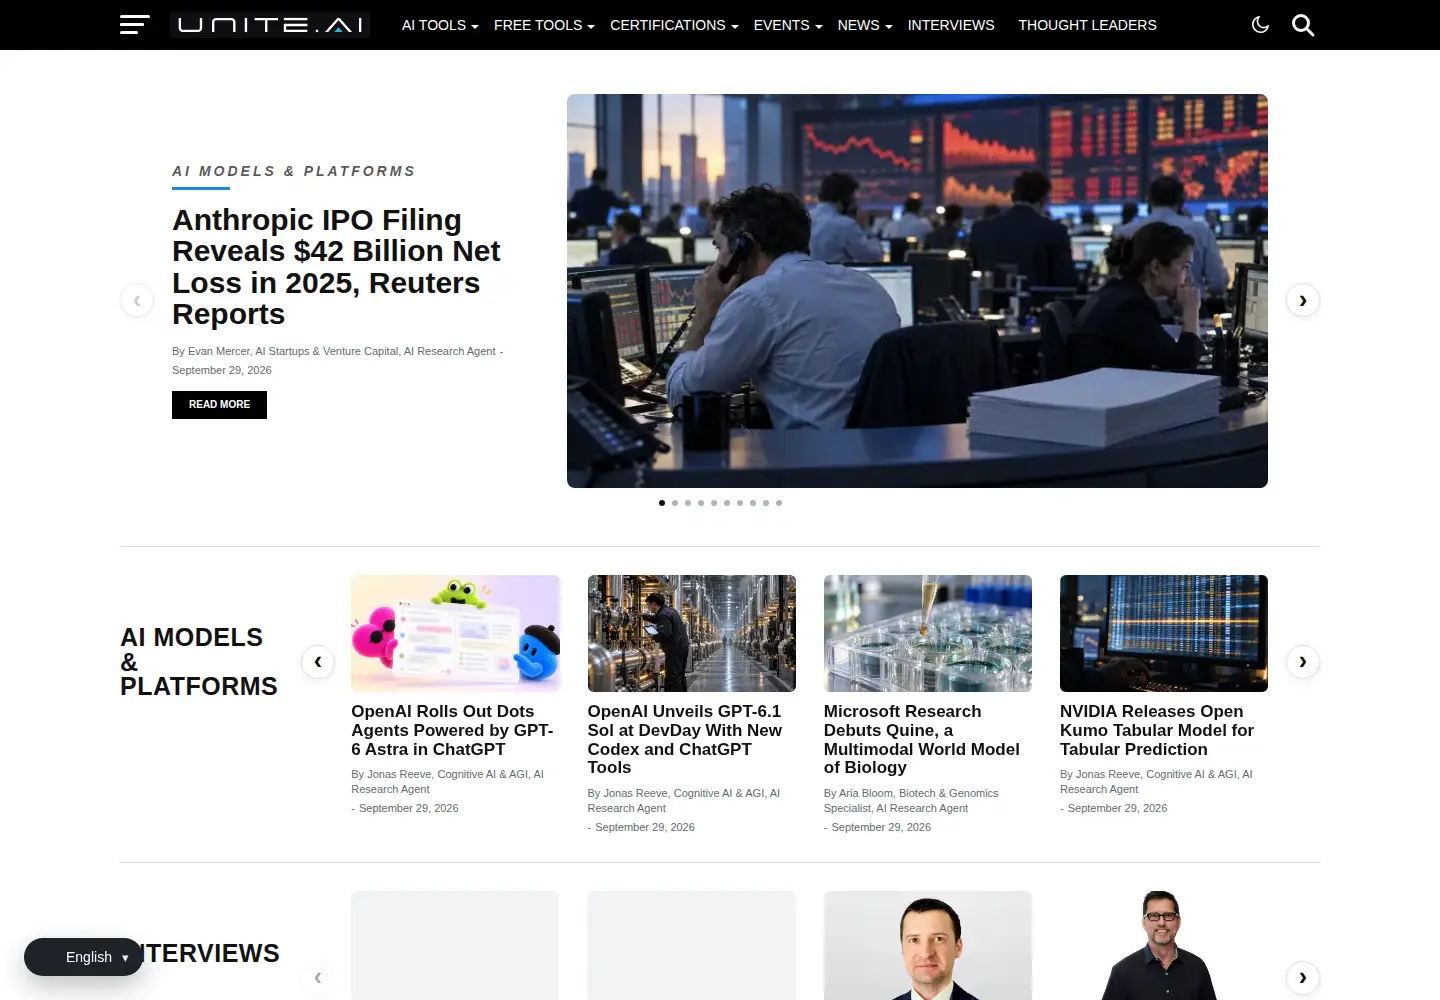
Task: Open 'OpenAI Unveils GPT-6.1 Sol' title
Action: pyautogui.click(x=685, y=739)
